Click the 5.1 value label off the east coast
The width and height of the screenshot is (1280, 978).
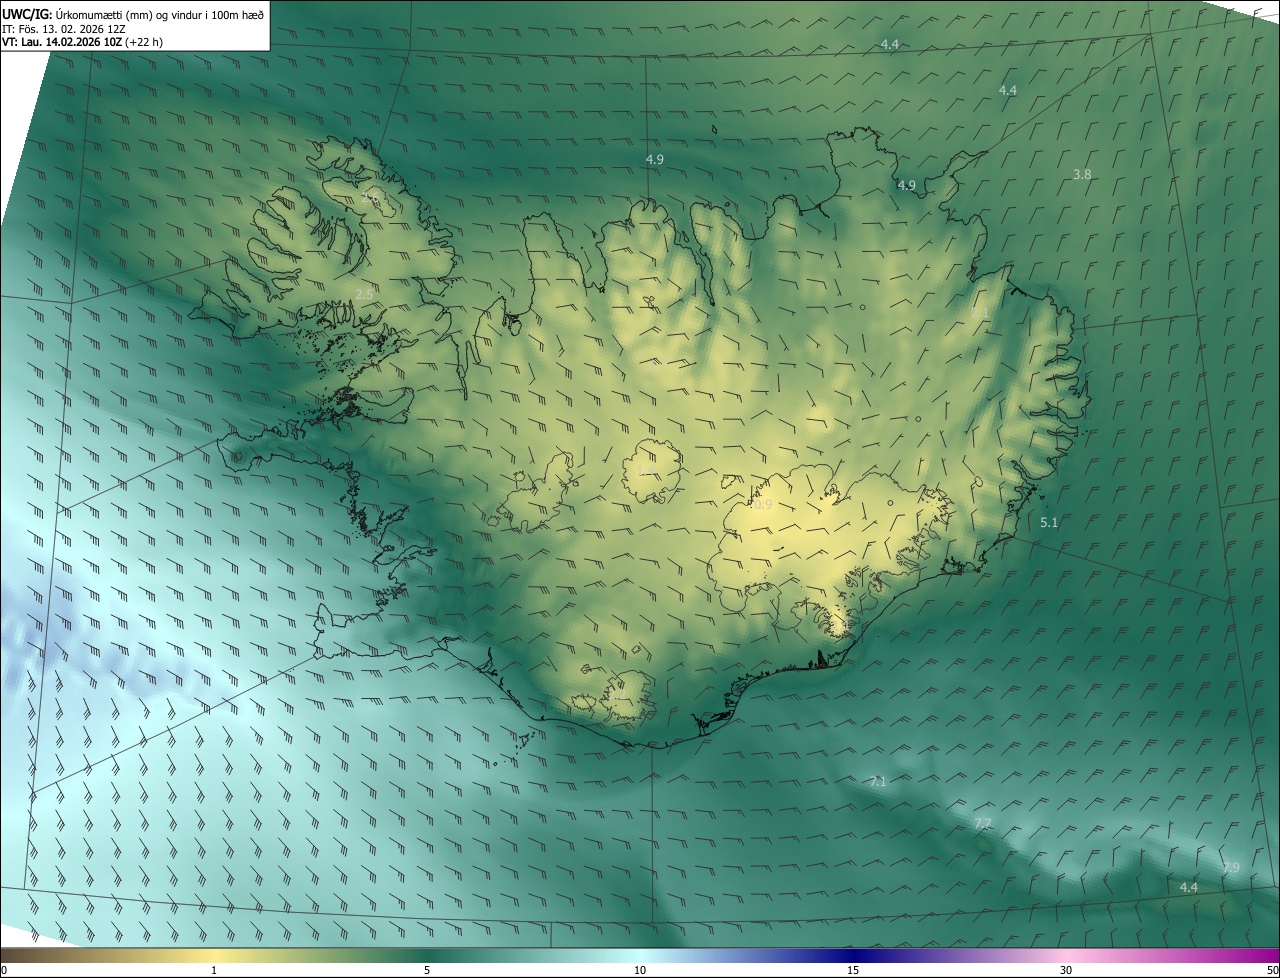tap(1049, 523)
